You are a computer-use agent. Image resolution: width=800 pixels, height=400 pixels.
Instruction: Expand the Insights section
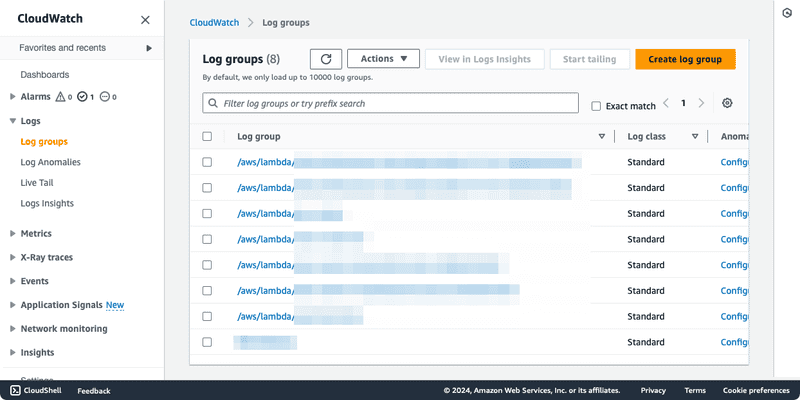pos(13,353)
